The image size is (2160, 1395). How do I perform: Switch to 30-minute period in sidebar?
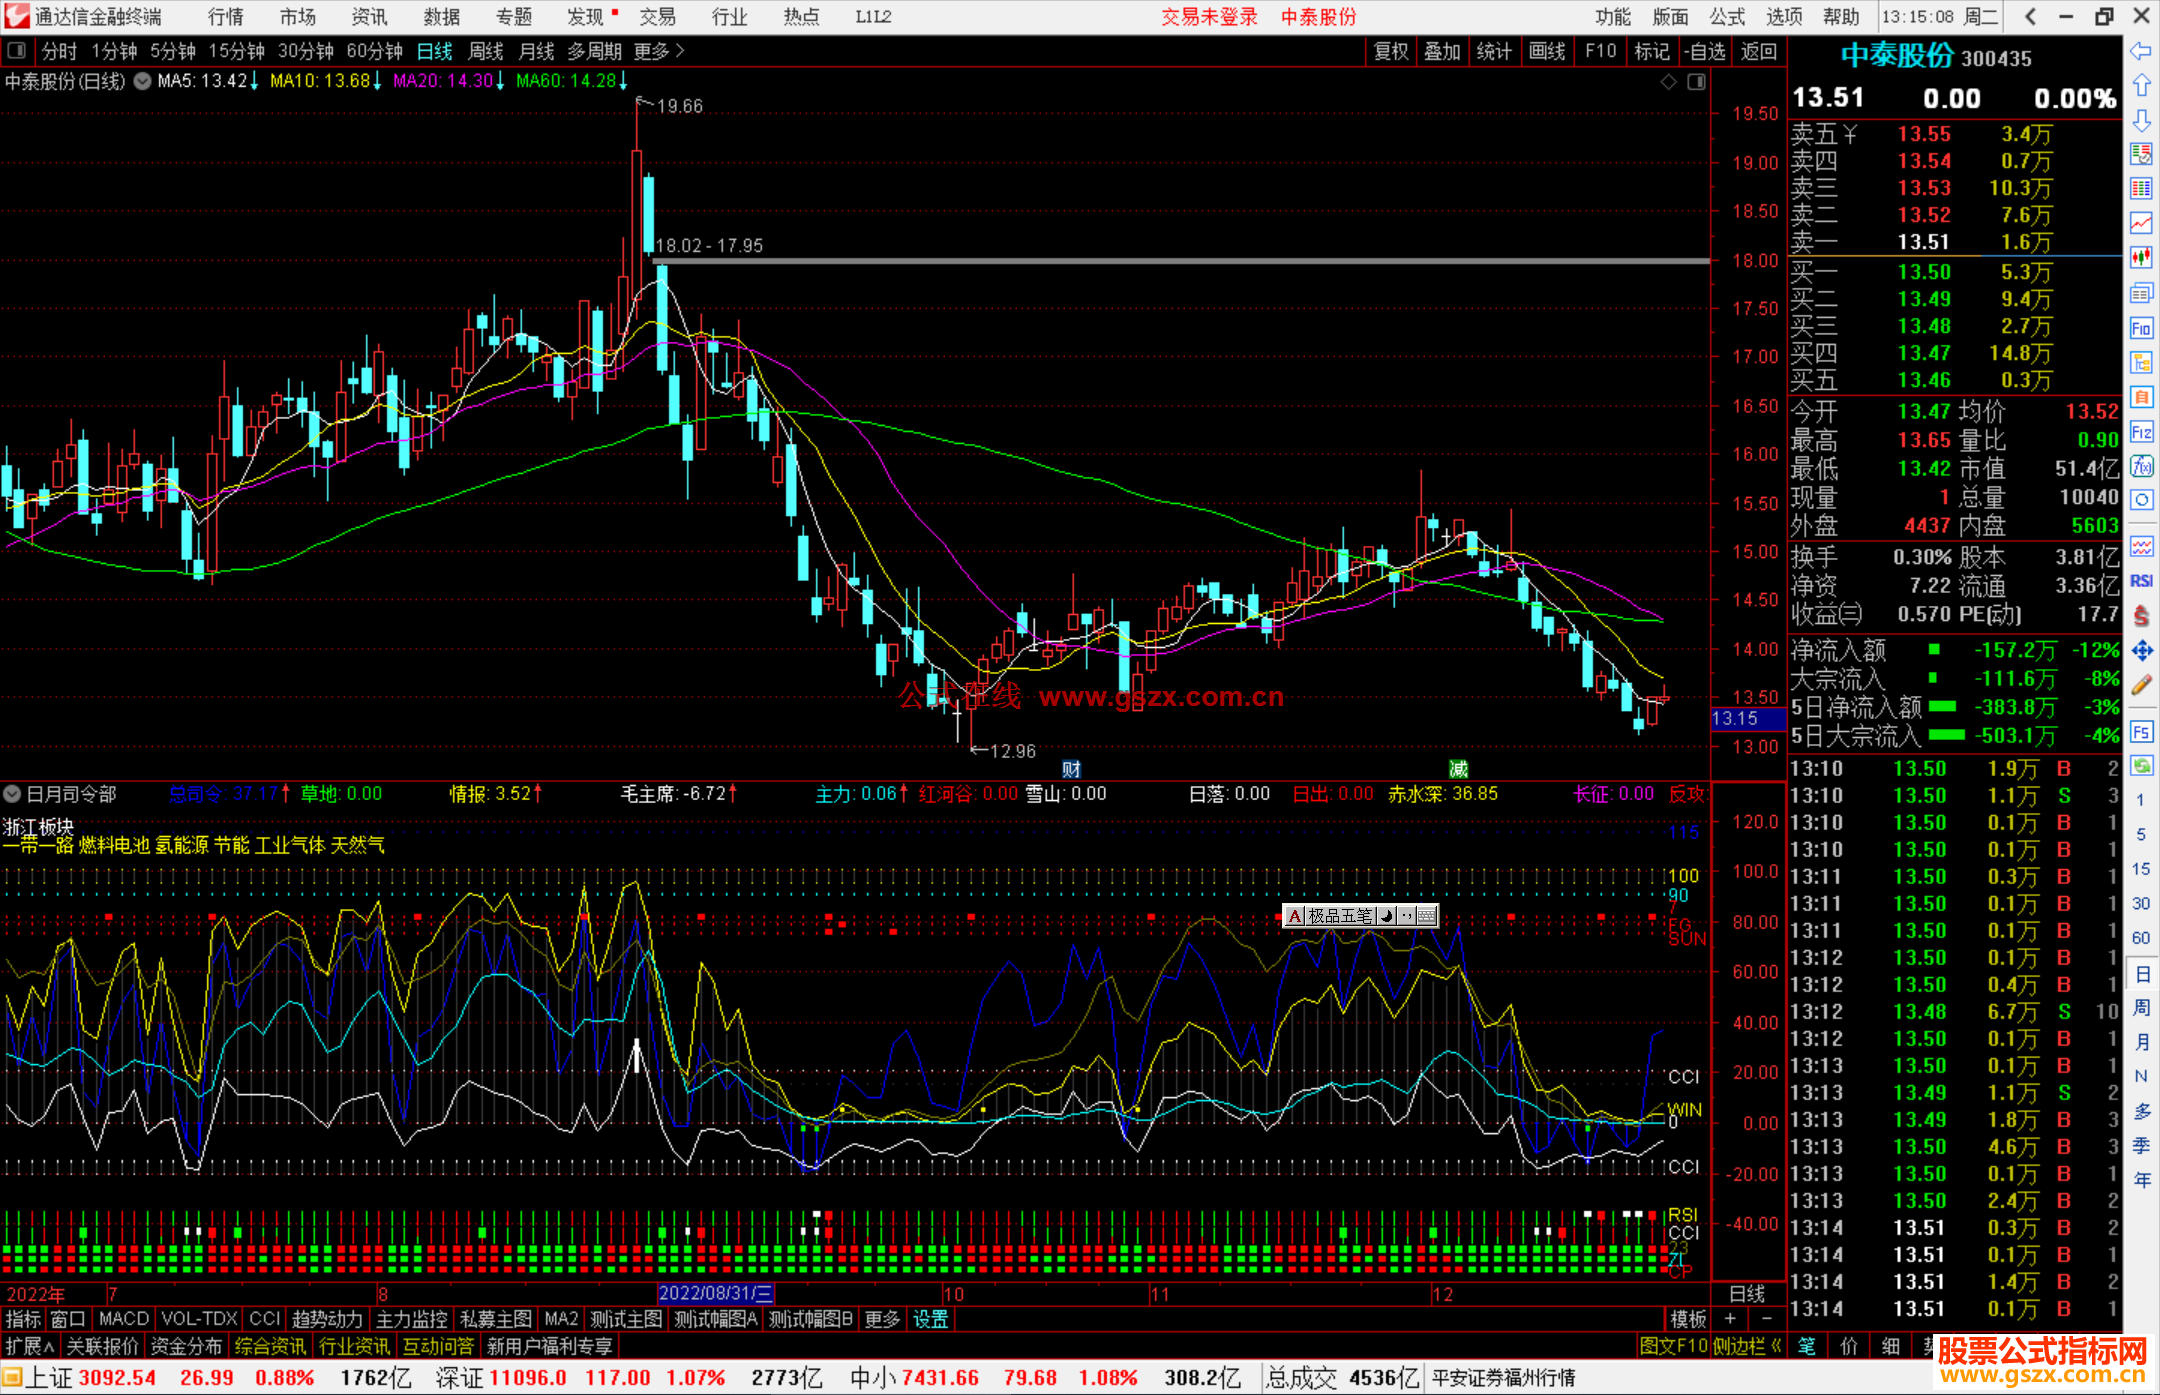(x=2140, y=903)
